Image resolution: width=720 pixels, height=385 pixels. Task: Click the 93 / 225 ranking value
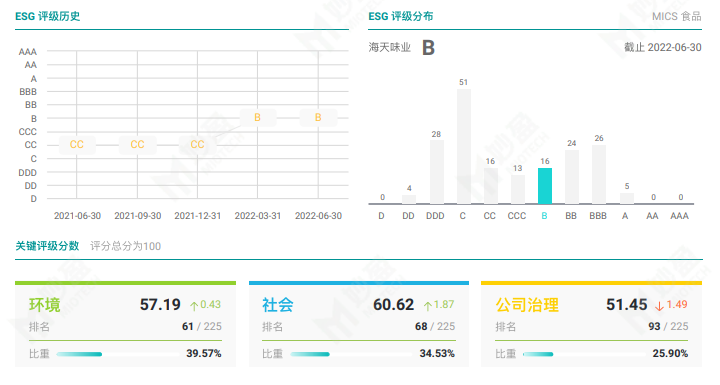point(668,327)
